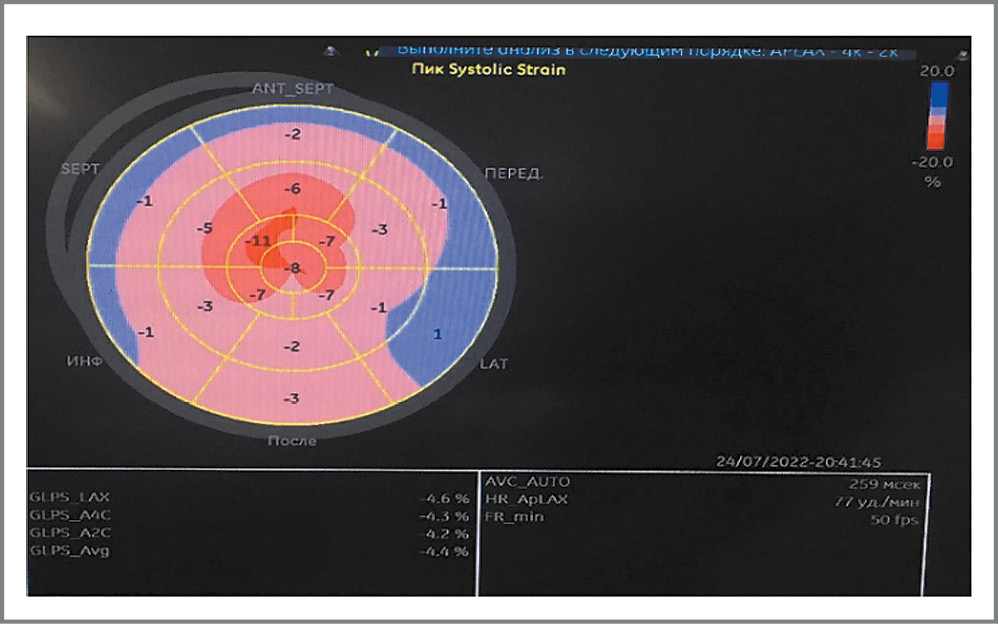Select the GLPS_Avg result row

click(250, 551)
